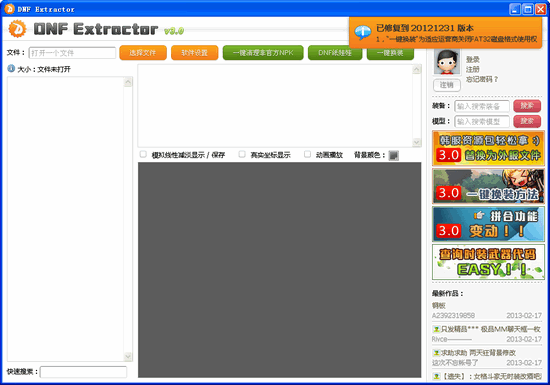Click the 文件 path input field
The width and height of the screenshot is (550, 385).
(72, 53)
